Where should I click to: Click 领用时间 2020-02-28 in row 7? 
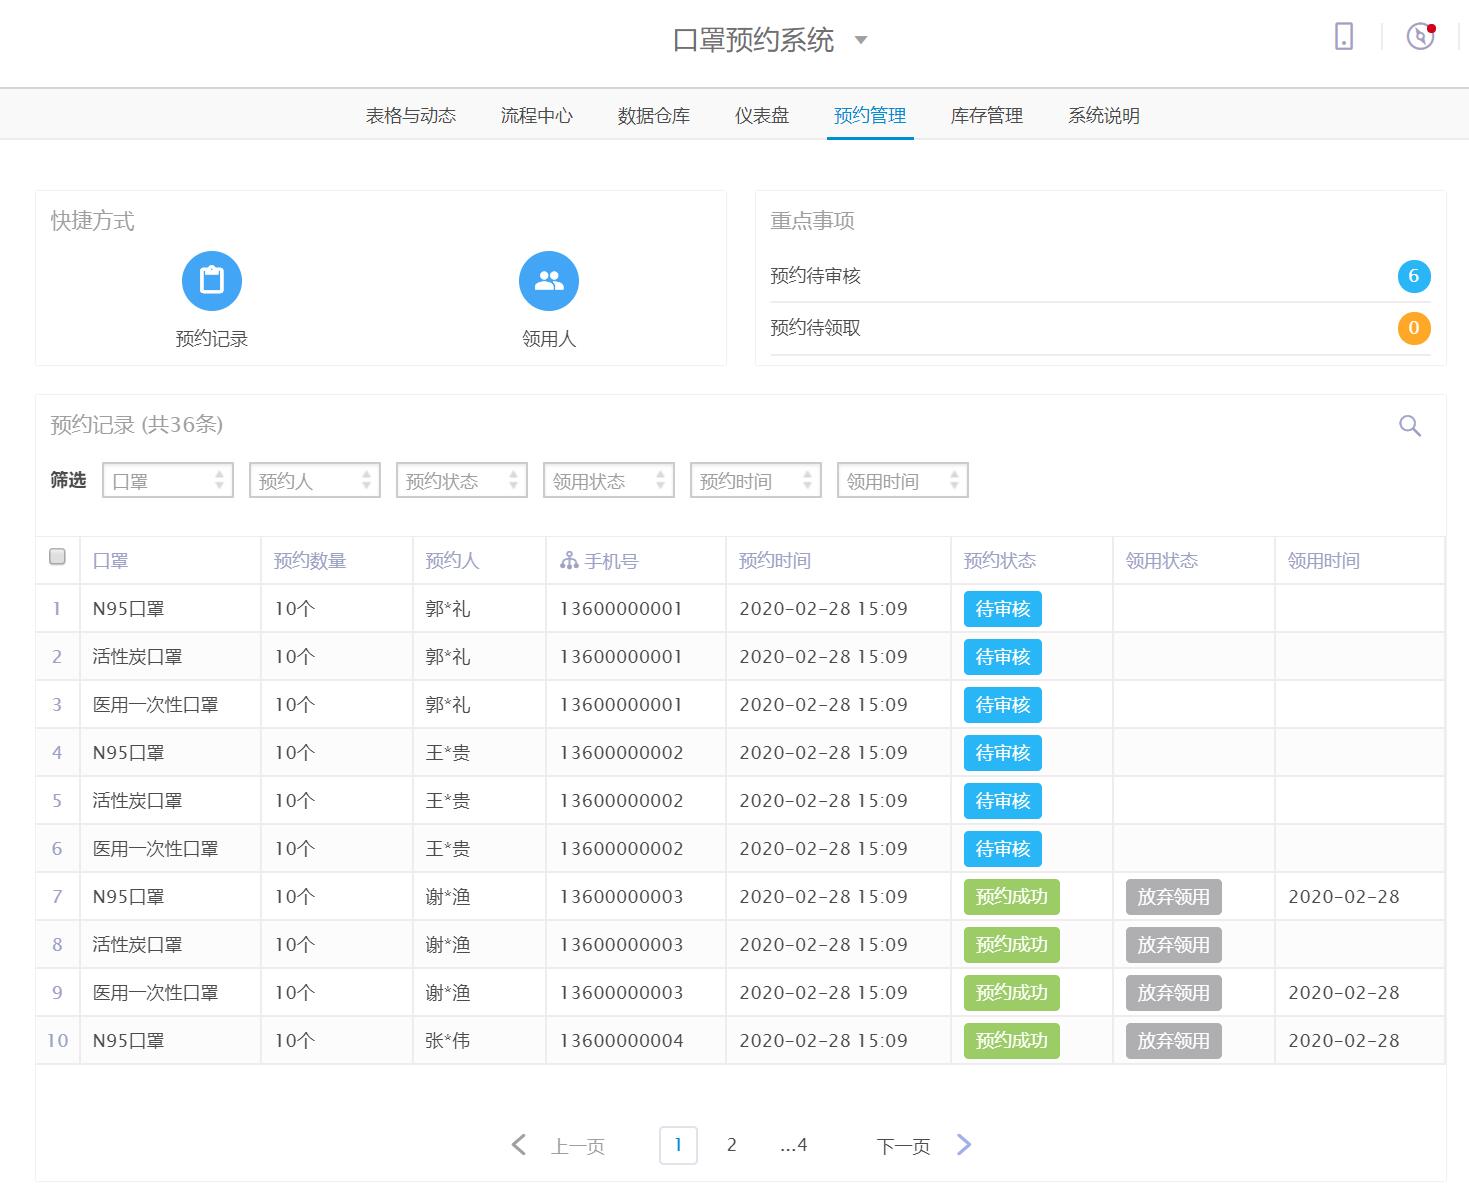[x=1344, y=897]
